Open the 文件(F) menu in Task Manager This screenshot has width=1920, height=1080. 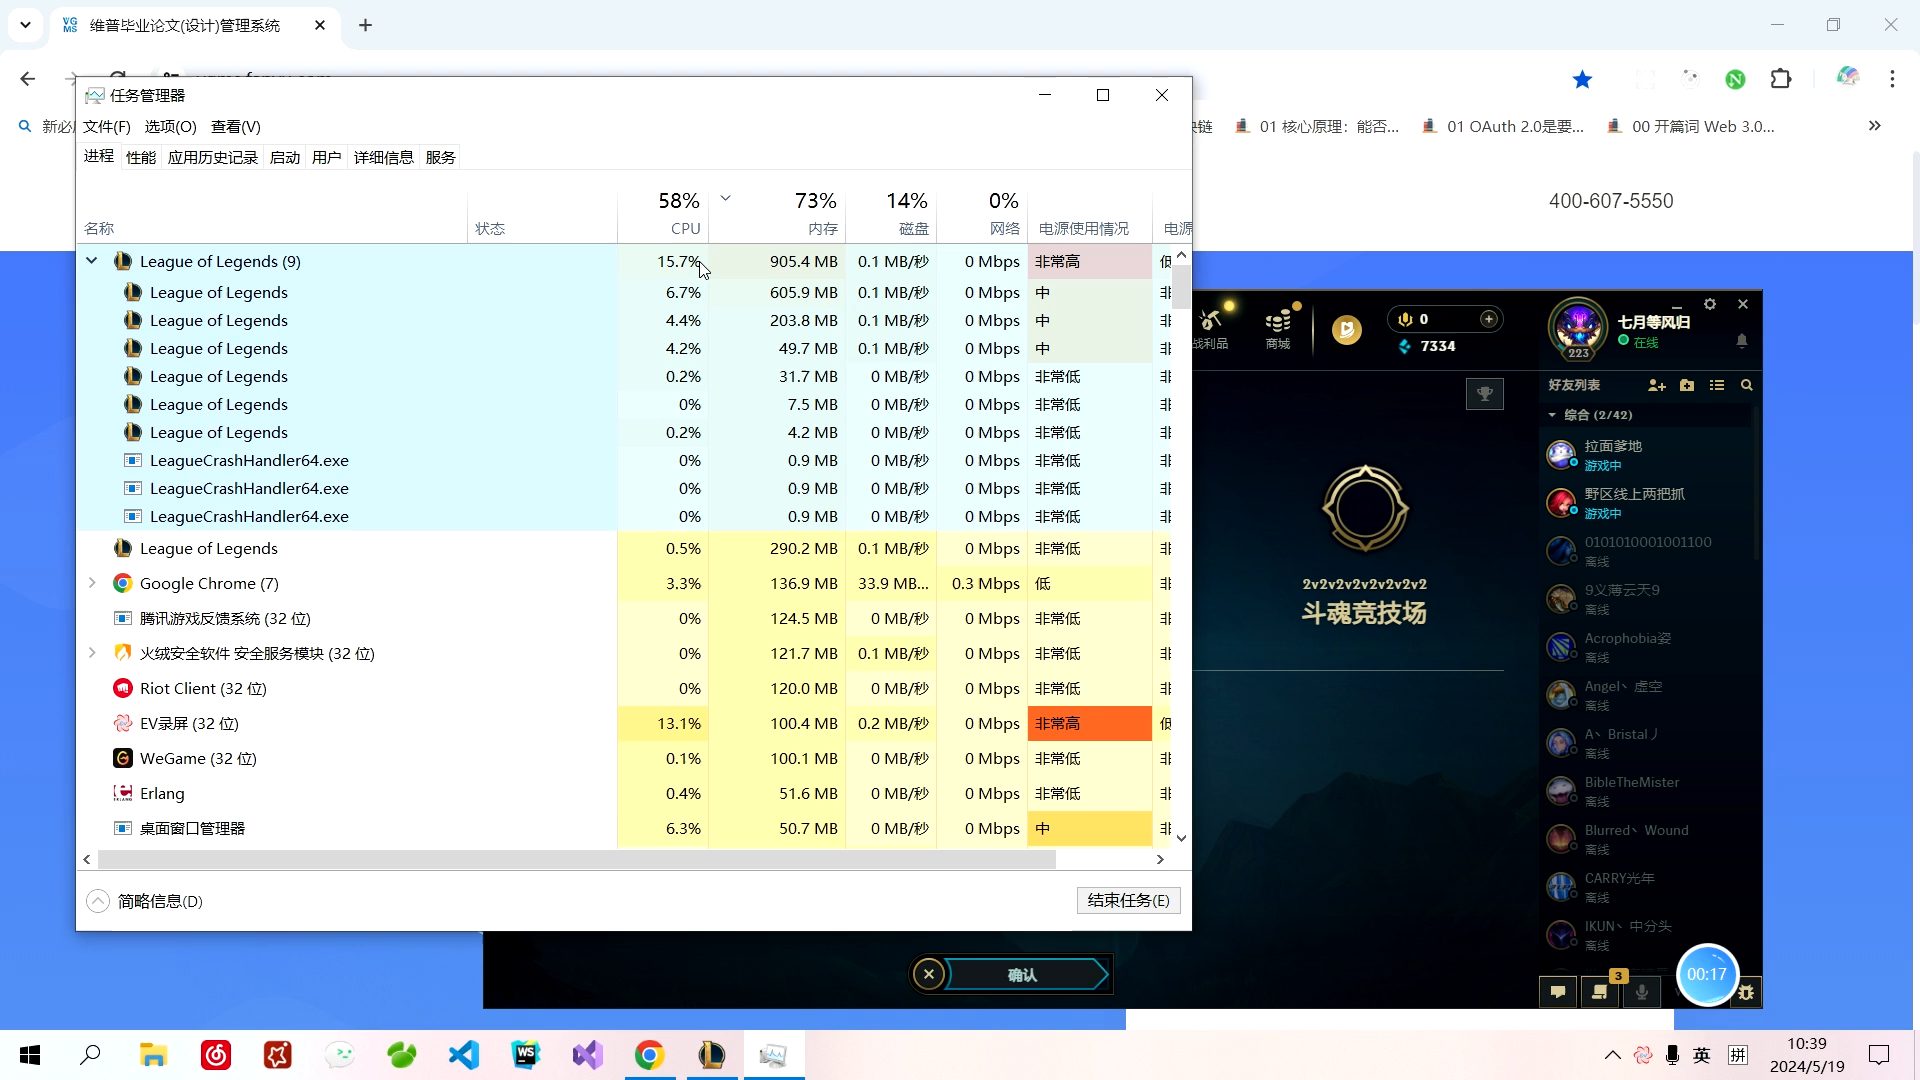coord(106,127)
